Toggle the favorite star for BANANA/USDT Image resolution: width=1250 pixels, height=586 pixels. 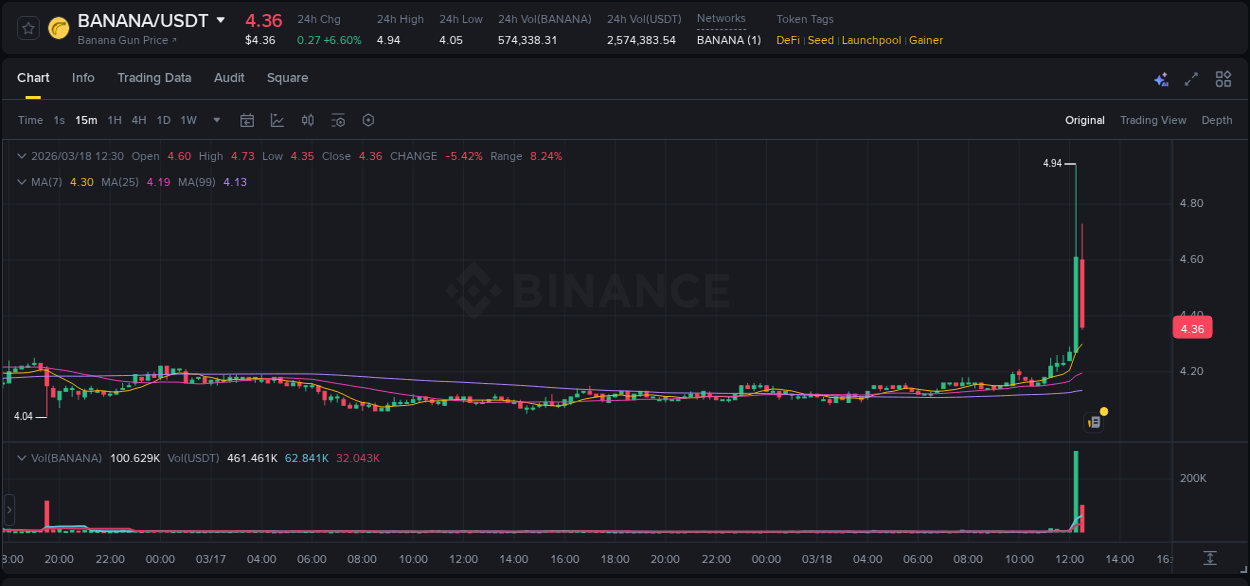[27, 28]
